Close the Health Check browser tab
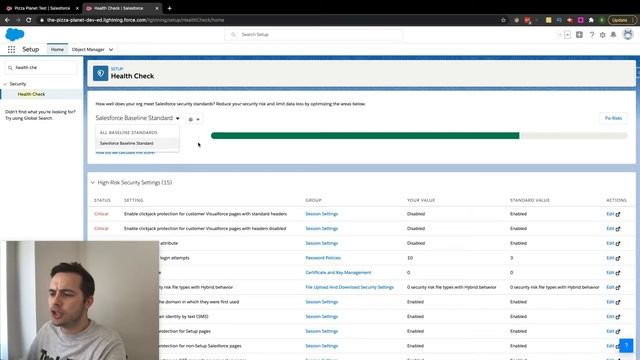The height and width of the screenshot is (360, 640). (x=157, y=8)
